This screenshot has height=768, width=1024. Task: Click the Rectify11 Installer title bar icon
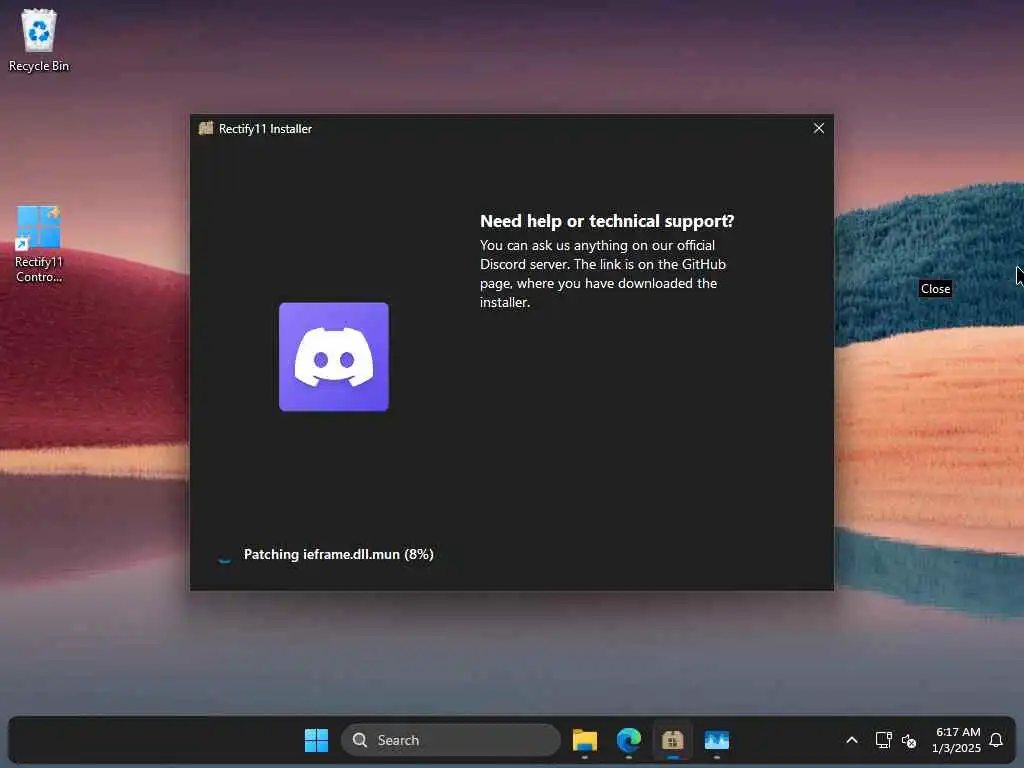[206, 128]
